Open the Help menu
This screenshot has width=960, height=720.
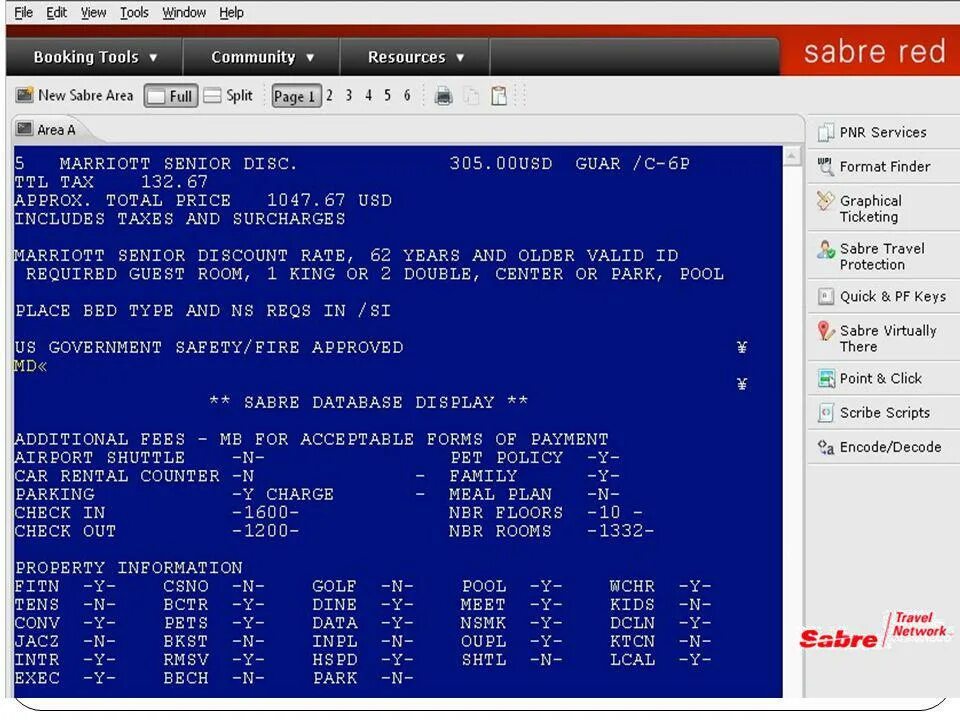coord(231,12)
